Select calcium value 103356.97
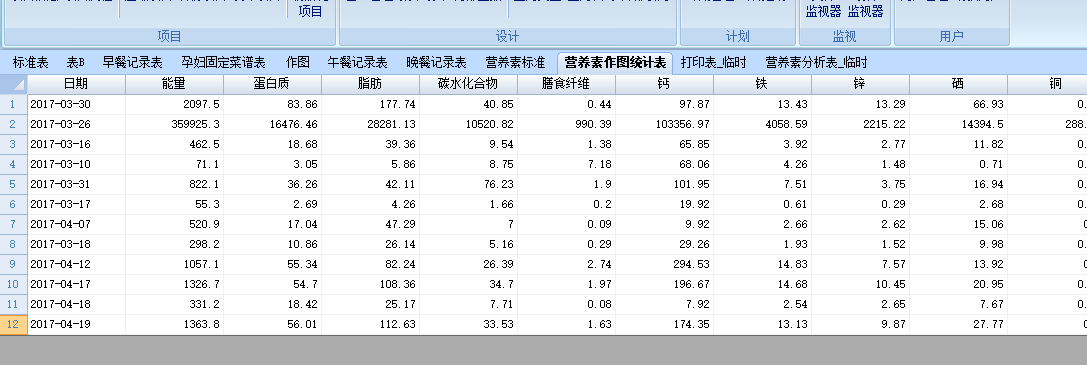This screenshot has width=1087, height=365. pos(664,125)
